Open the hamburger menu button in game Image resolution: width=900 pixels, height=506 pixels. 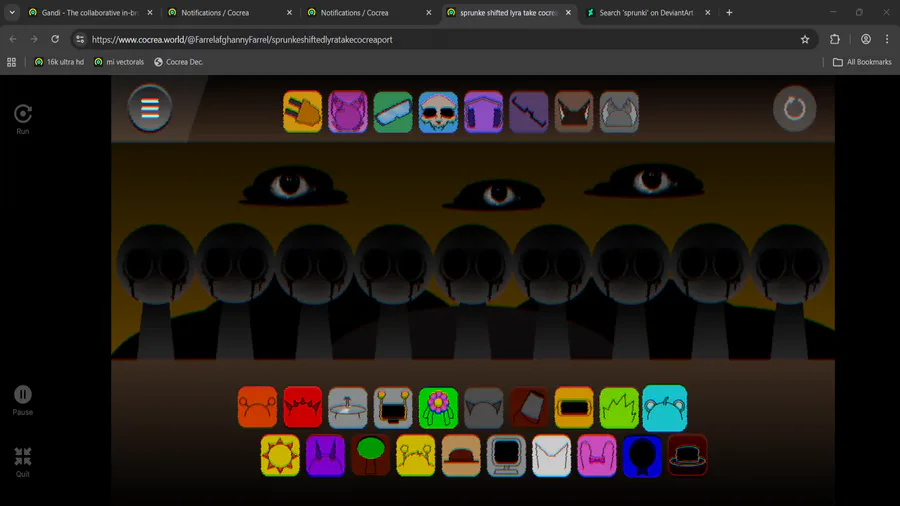point(150,108)
